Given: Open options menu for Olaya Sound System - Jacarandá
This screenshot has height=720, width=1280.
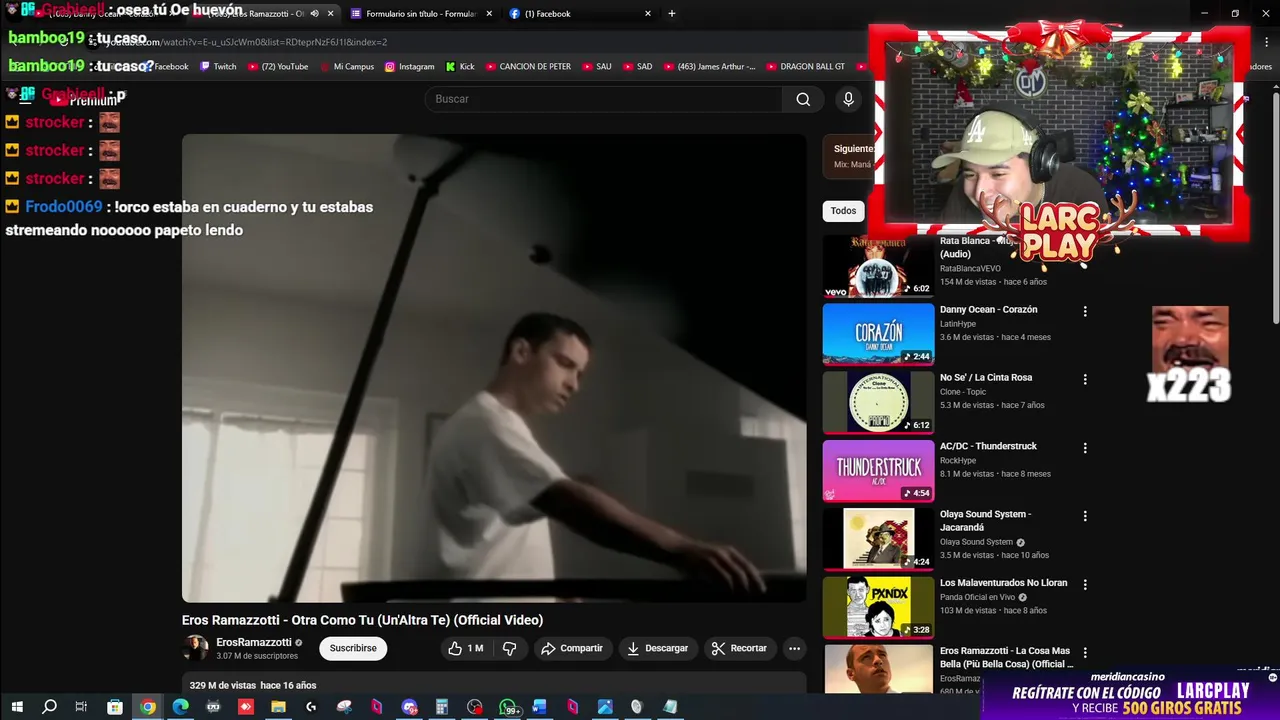Looking at the screenshot, I should 1084,516.
